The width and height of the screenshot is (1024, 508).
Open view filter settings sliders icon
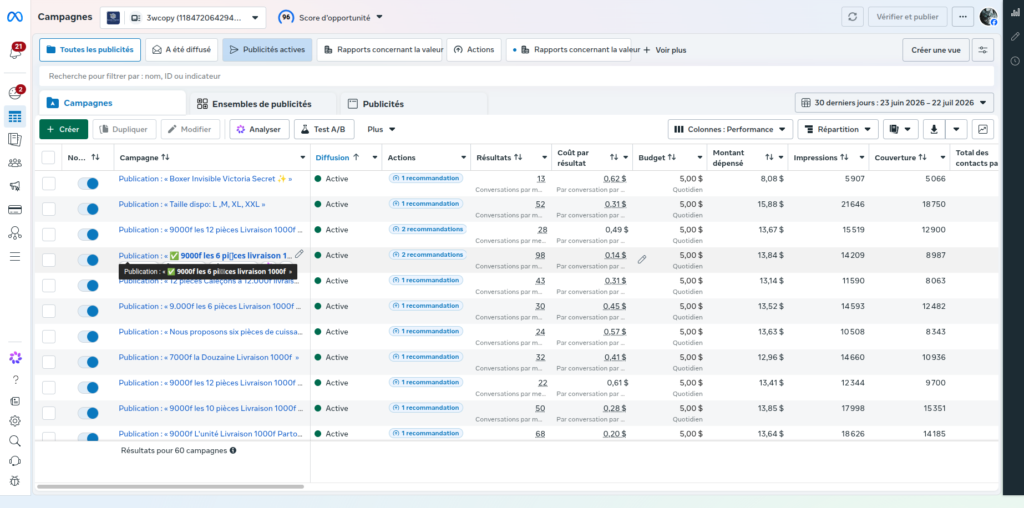pos(982,50)
